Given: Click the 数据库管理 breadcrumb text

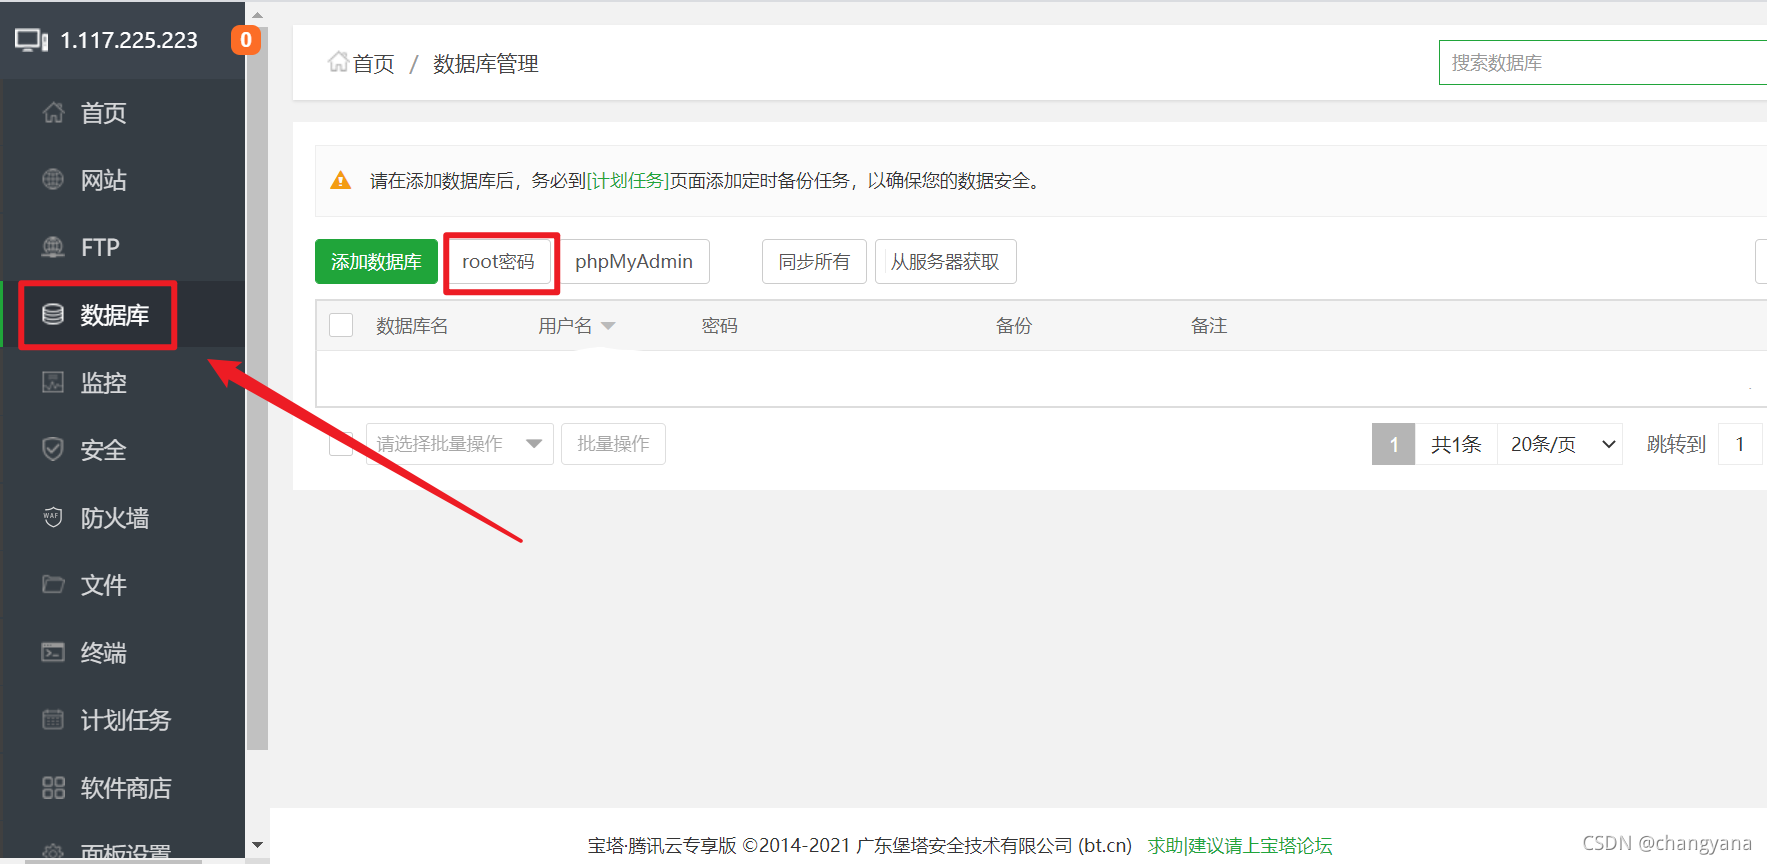Looking at the screenshot, I should click(486, 64).
